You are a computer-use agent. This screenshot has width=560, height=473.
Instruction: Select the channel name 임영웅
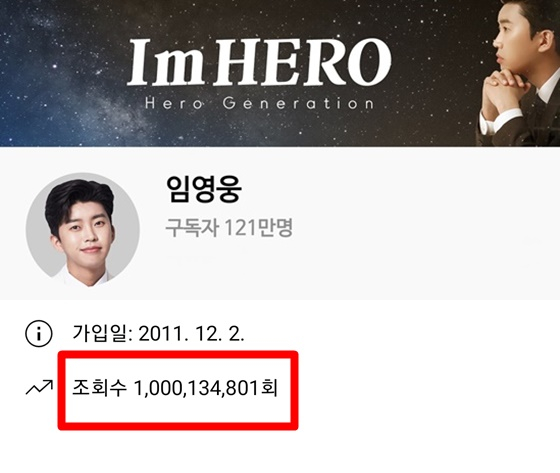(204, 190)
